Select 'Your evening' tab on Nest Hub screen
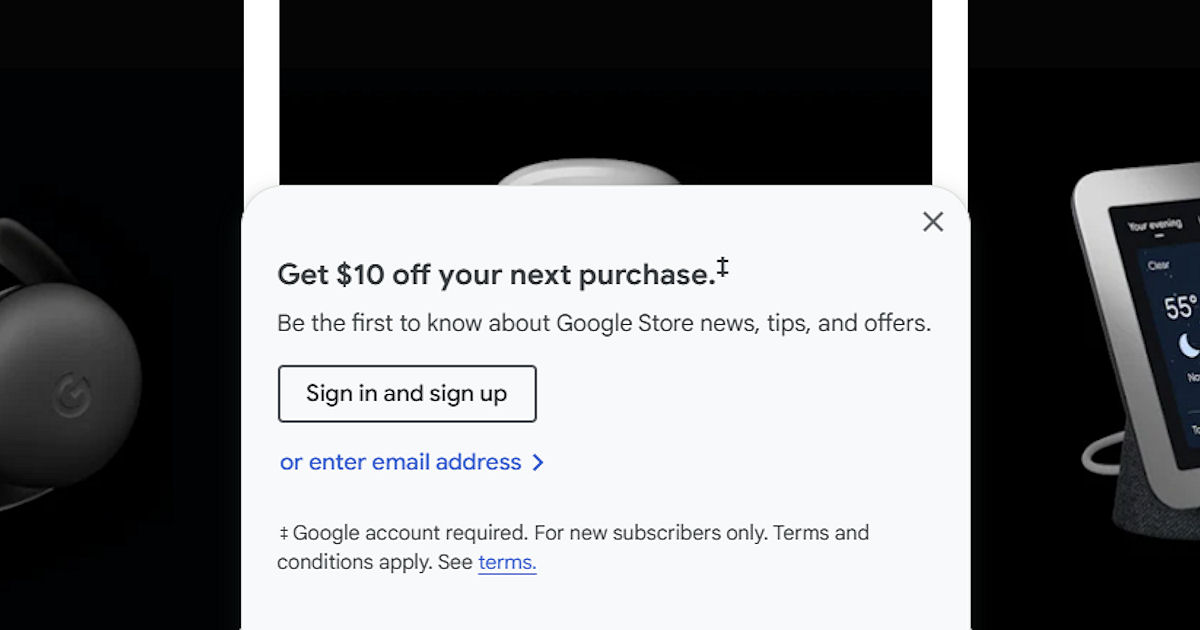1200x630 pixels. pyautogui.click(x=1154, y=225)
